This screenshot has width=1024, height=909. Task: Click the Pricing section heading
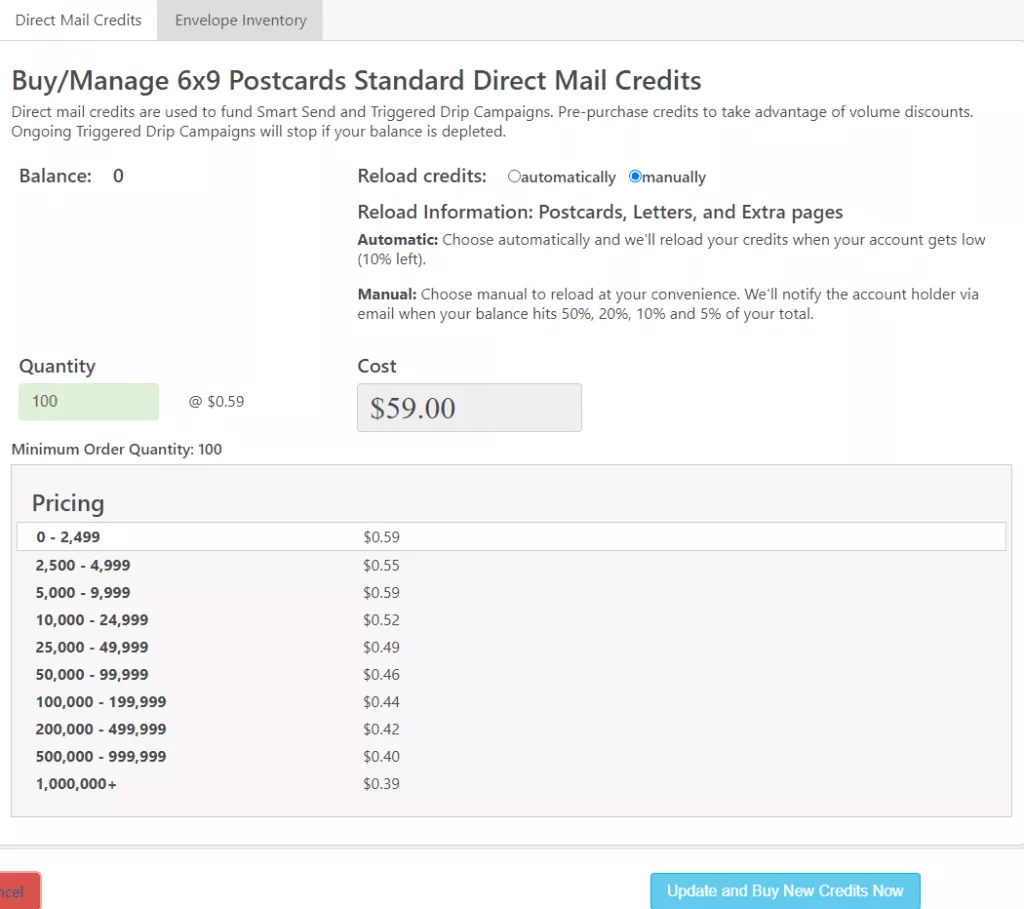(68, 503)
